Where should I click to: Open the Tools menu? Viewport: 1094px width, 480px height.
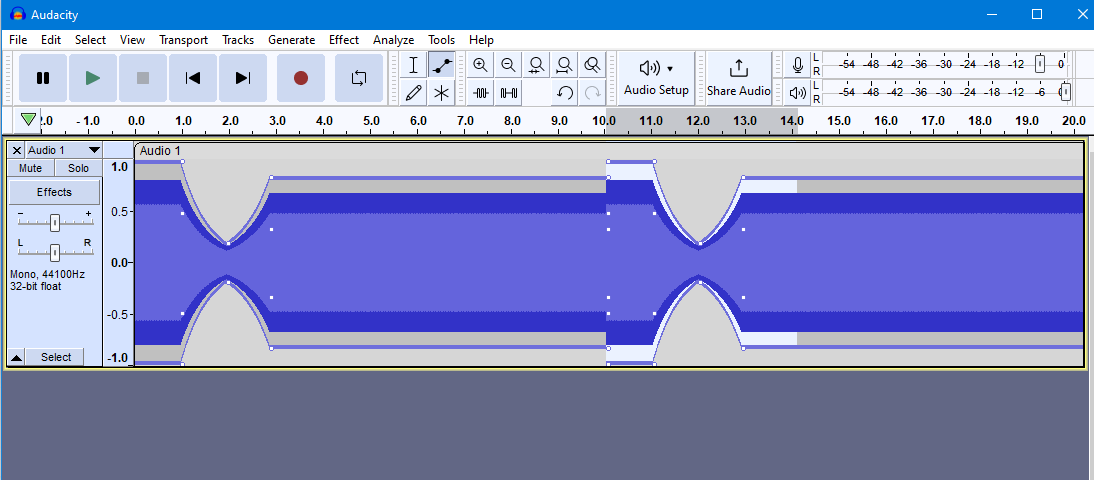(x=442, y=40)
